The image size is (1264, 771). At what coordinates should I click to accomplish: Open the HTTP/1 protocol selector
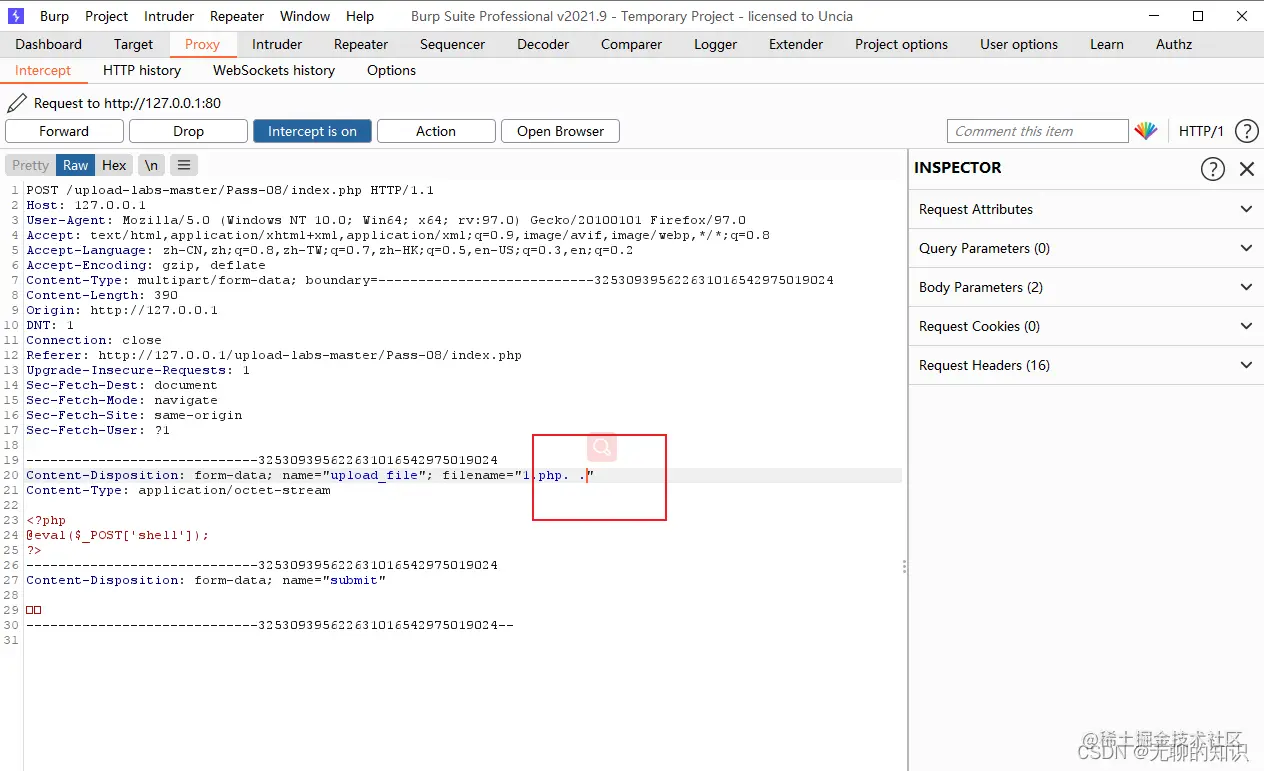point(1201,131)
